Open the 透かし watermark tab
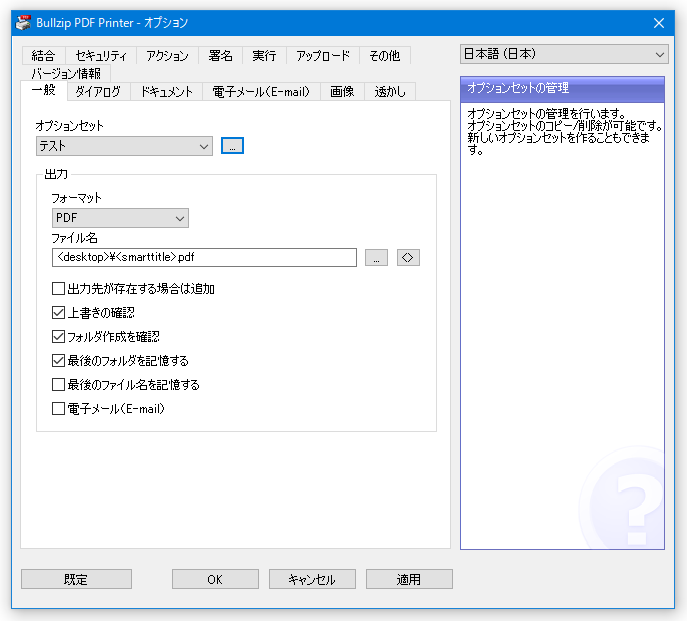 [390, 92]
